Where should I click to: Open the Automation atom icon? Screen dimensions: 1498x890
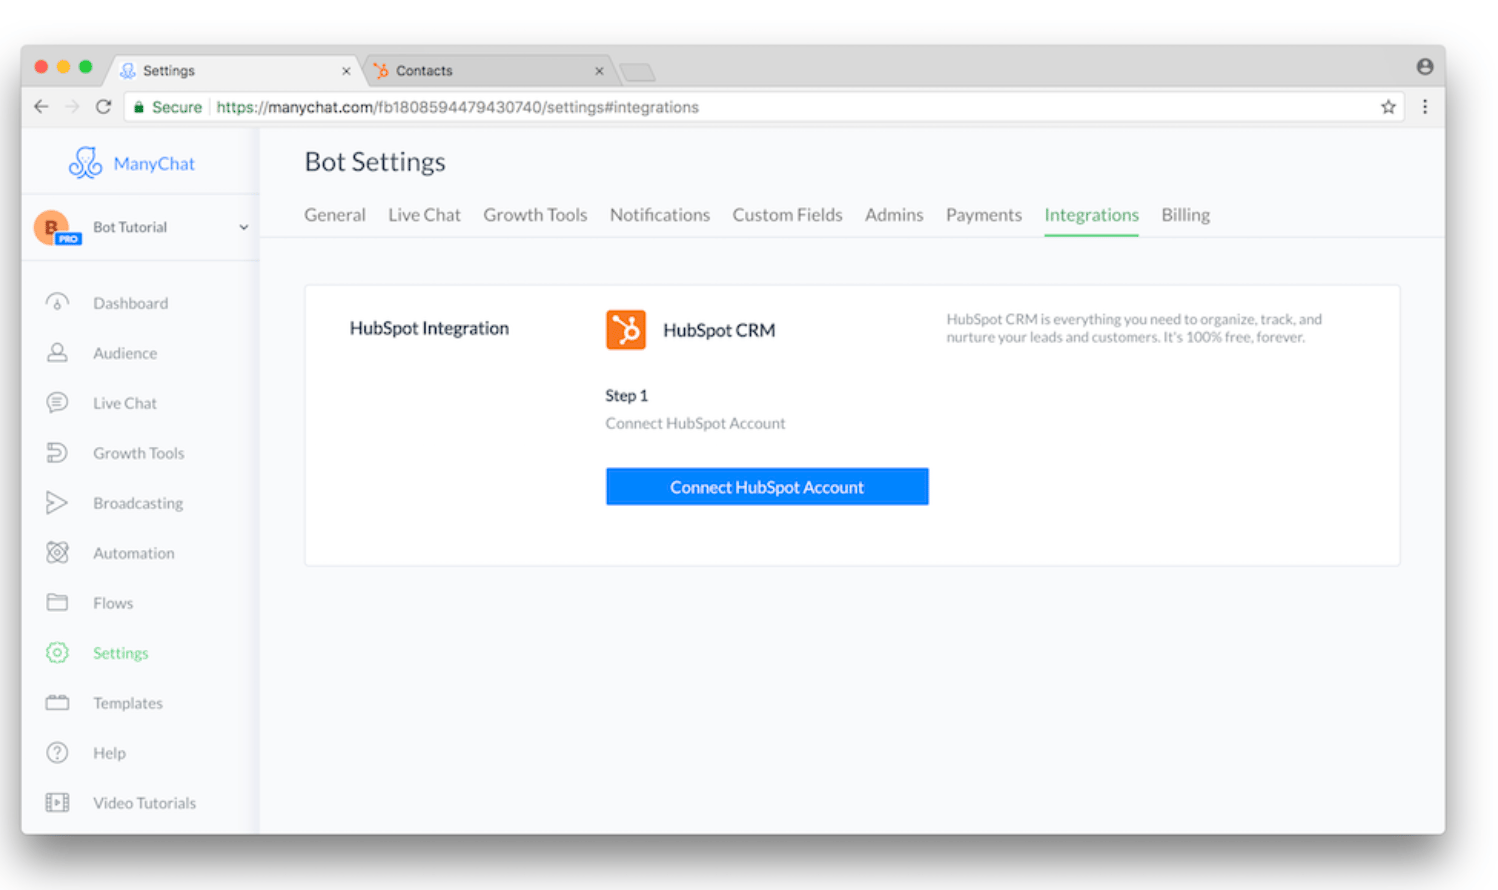click(57, 552)
